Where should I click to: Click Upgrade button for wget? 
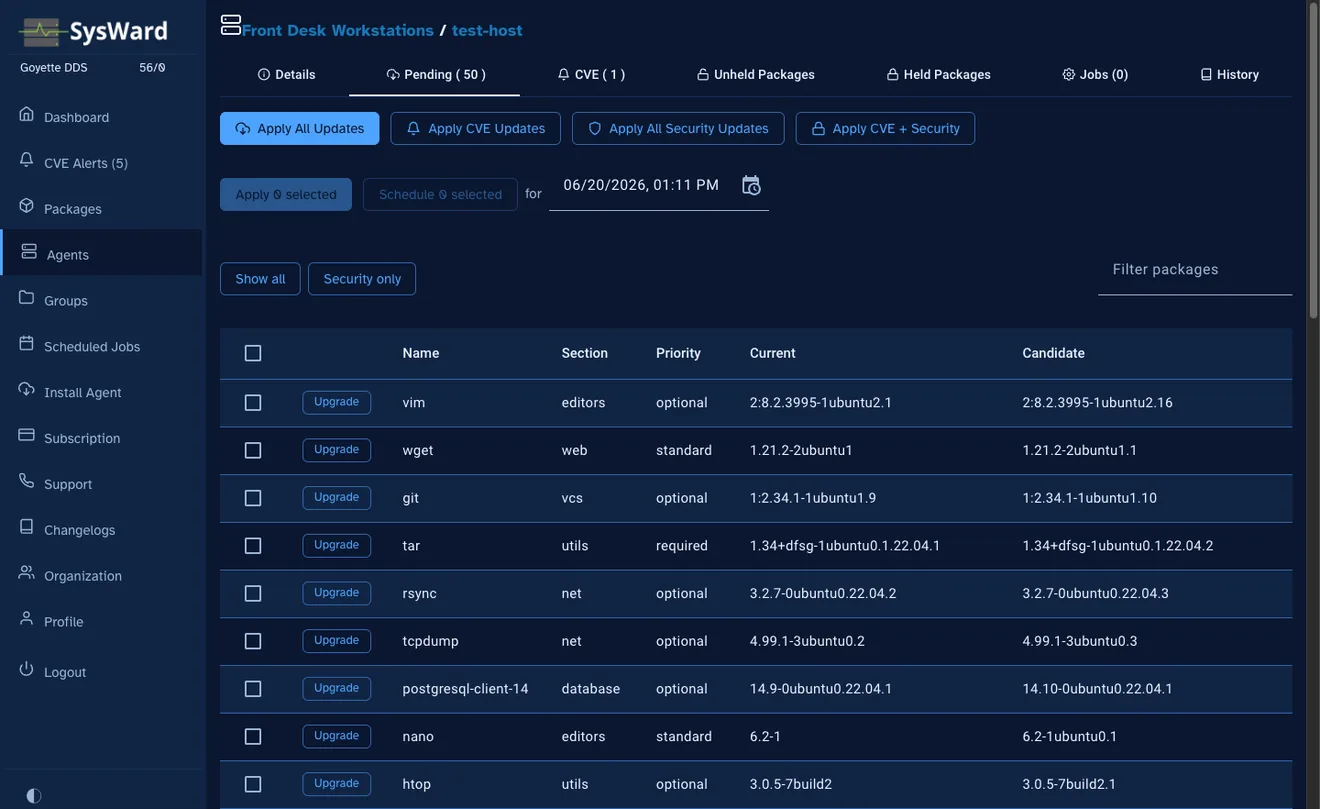click(337, 450)
